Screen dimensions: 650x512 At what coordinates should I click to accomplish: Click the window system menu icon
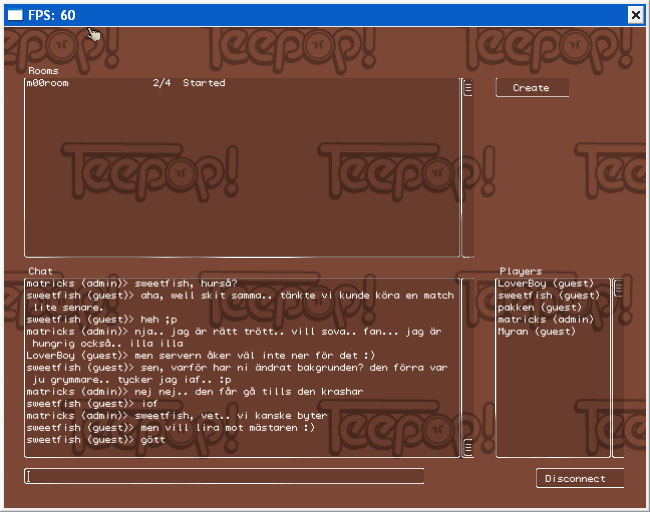click(15, 15)
